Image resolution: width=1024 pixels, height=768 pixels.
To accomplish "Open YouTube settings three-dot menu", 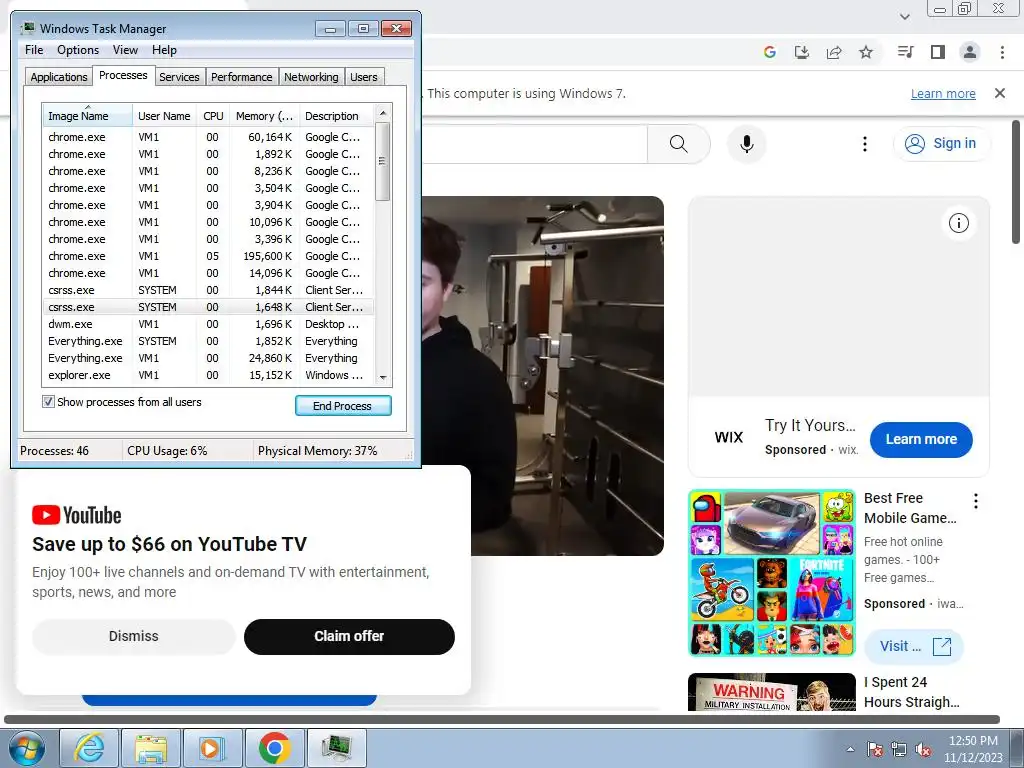I will (x=865, y=144).
